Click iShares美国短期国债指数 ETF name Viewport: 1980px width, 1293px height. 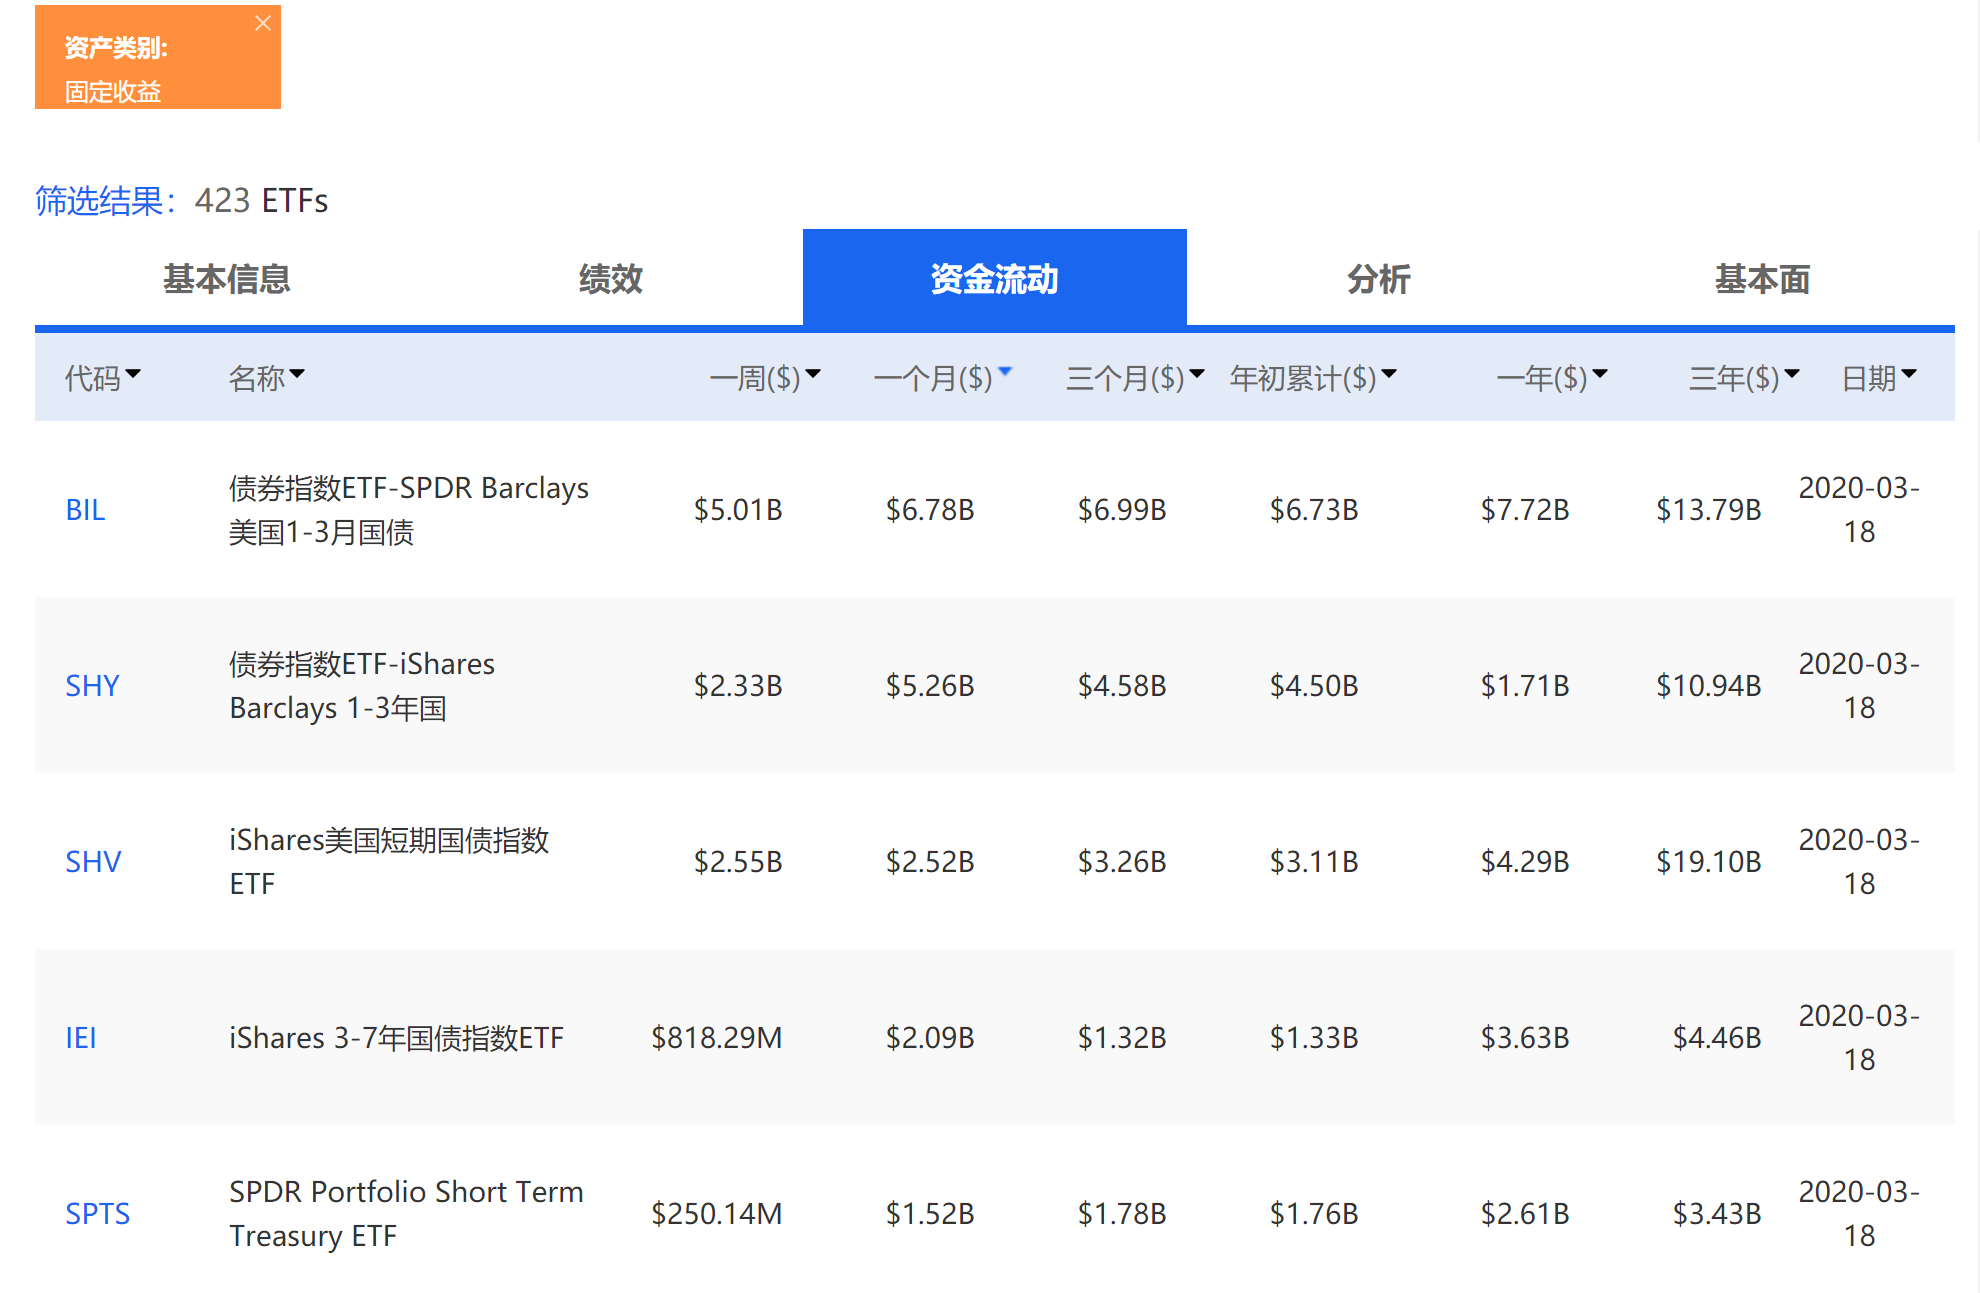(389, 862)
